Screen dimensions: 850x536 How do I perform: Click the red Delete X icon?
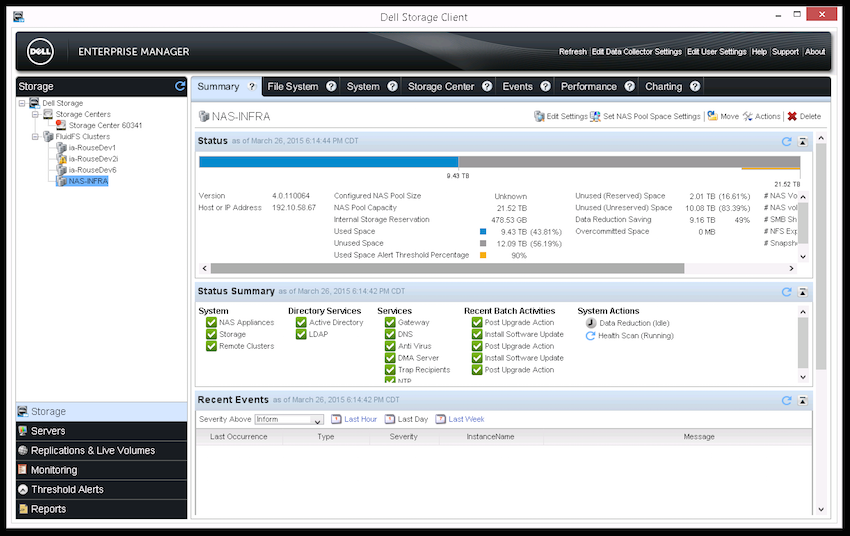pos(792,116)
